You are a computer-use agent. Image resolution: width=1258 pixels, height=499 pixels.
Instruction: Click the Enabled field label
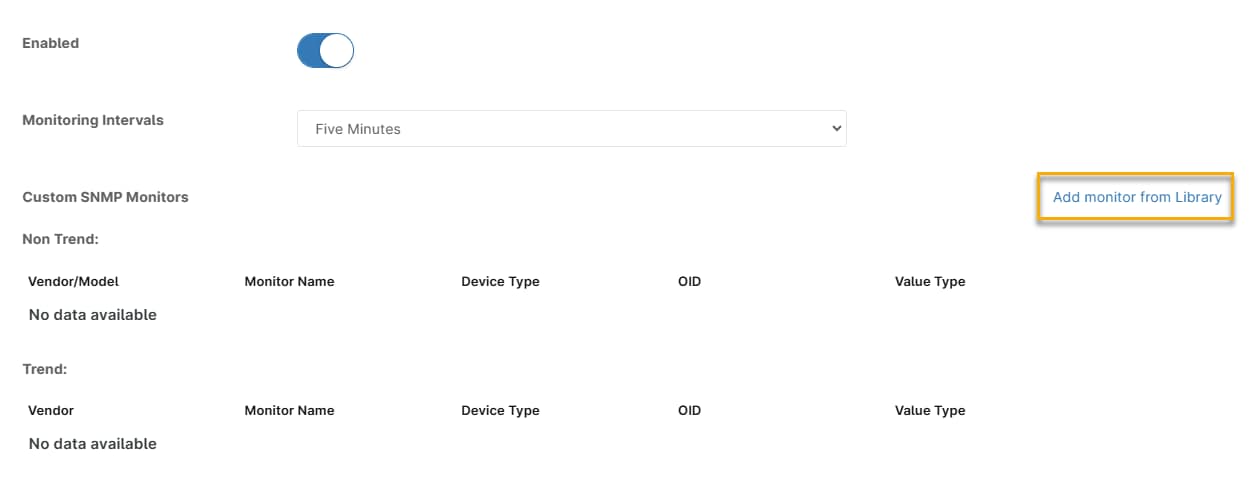point(50,44)
